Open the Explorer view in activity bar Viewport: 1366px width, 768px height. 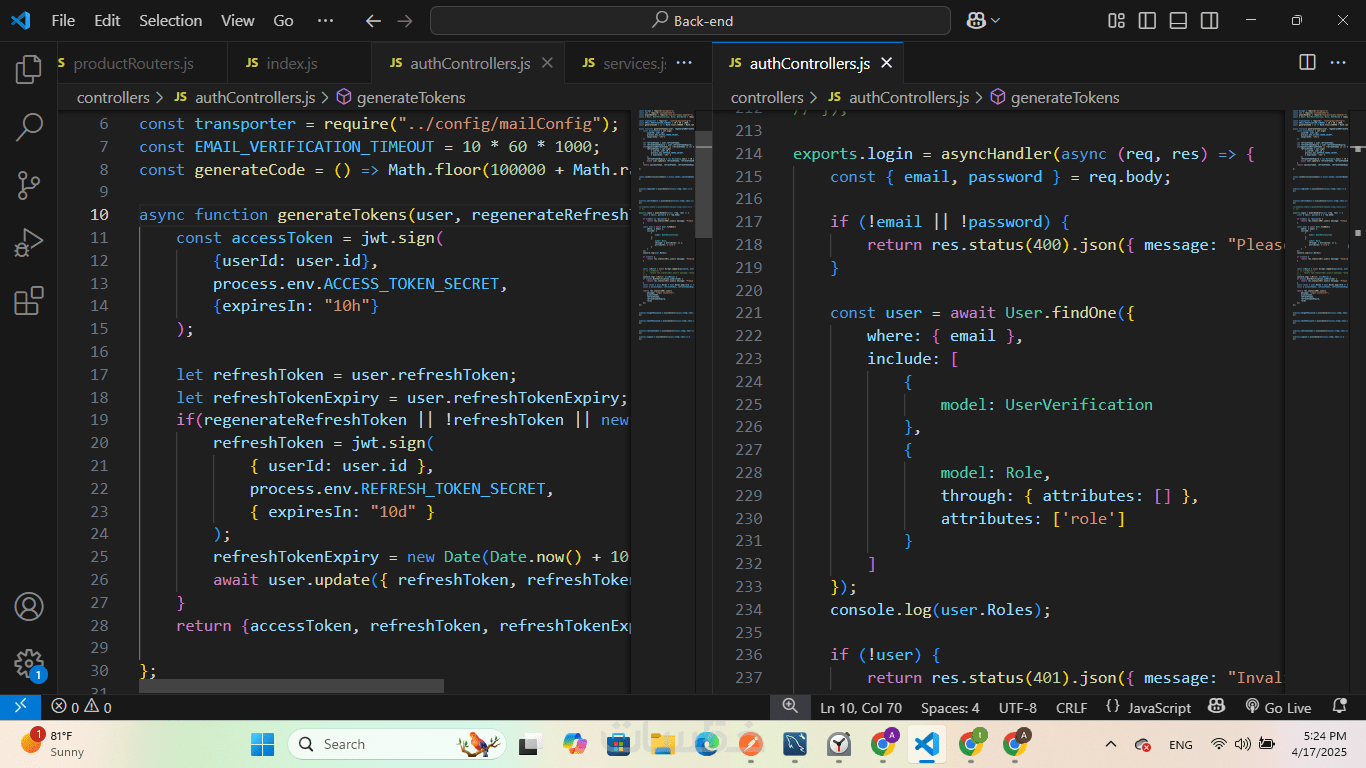coord(28,69)
